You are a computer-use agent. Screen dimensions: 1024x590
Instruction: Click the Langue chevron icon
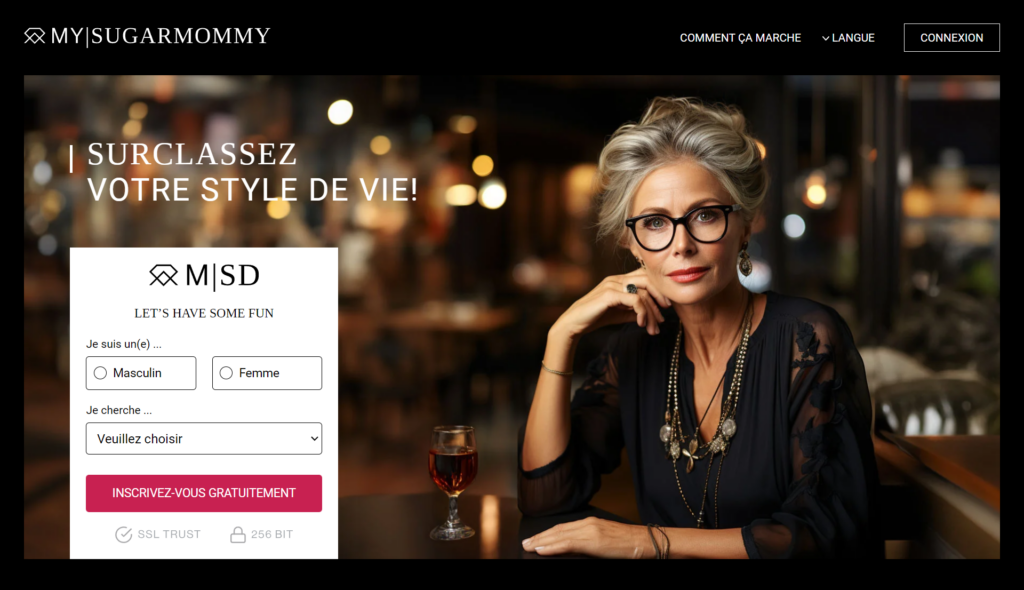click(x=825, y=39)
